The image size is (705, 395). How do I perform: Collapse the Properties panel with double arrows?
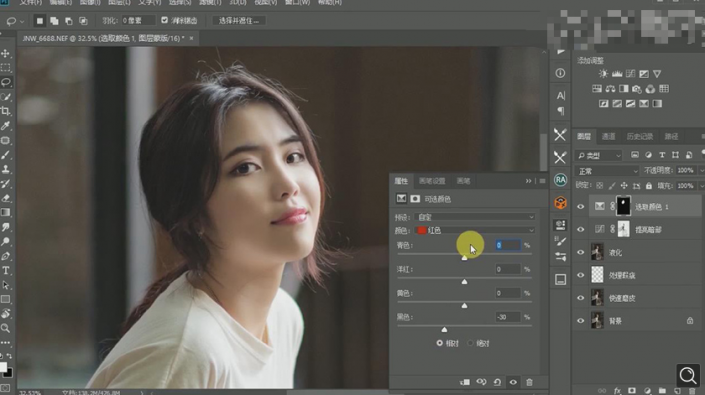coord(528,181)
